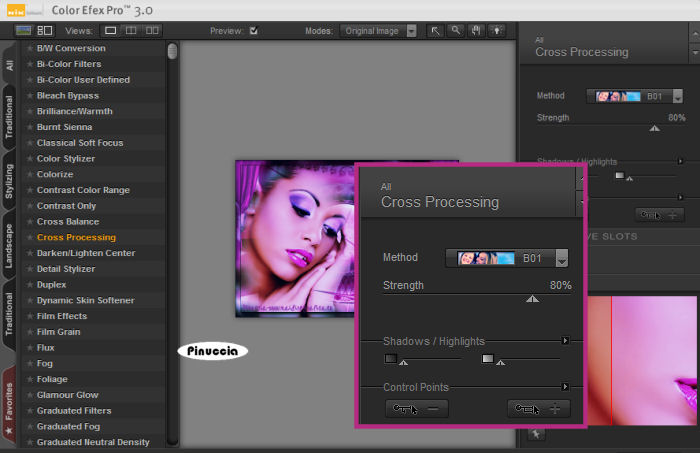Open the Method B01 dropdown in right sidebar

635,96
